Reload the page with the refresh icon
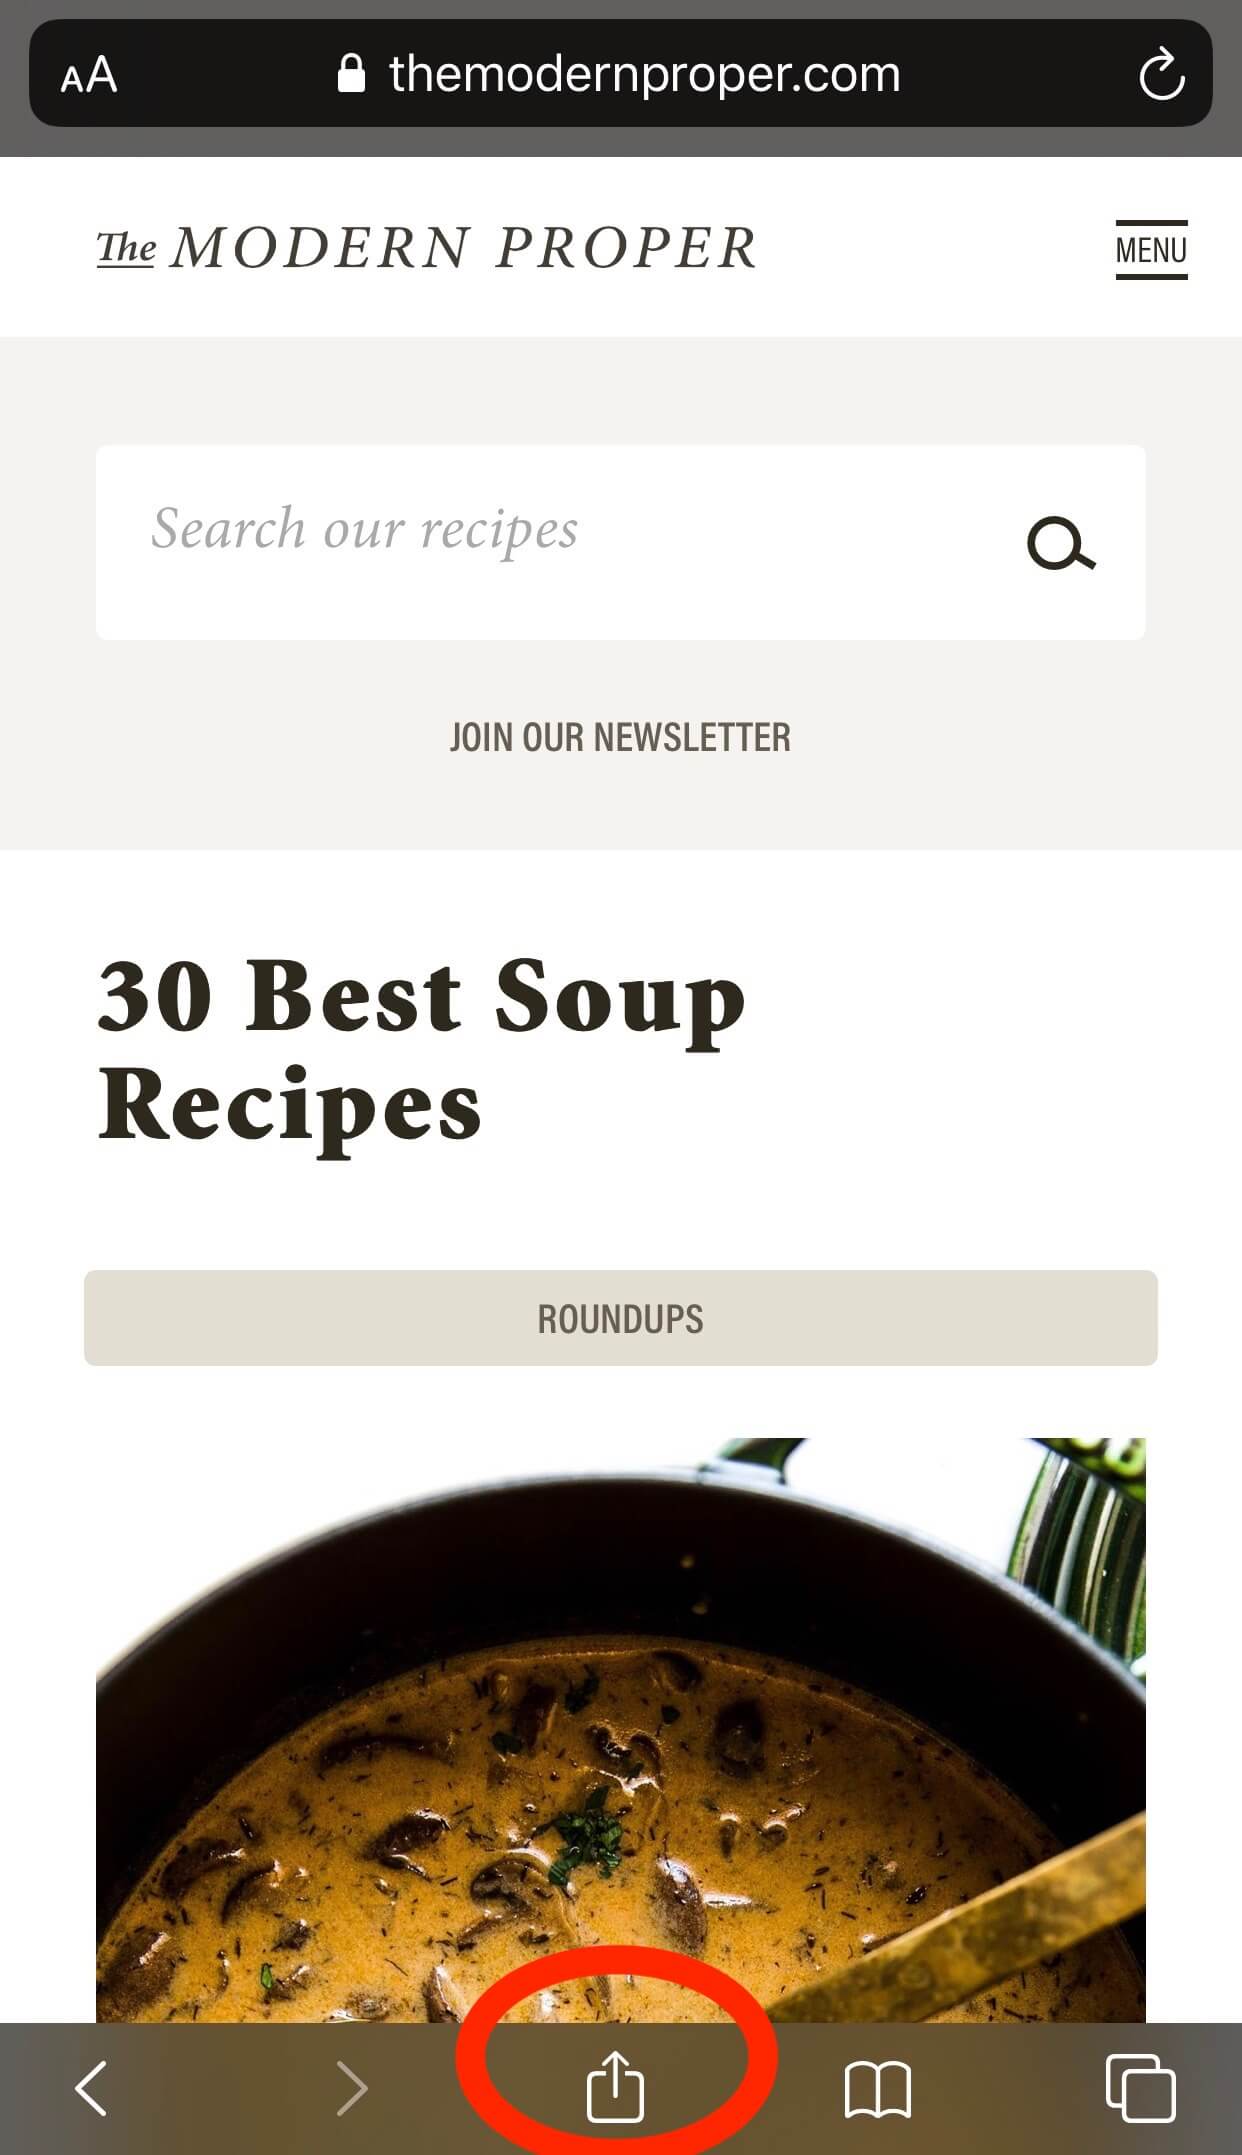This screenshot has width=1242, height=2155. pos(1161,74)
